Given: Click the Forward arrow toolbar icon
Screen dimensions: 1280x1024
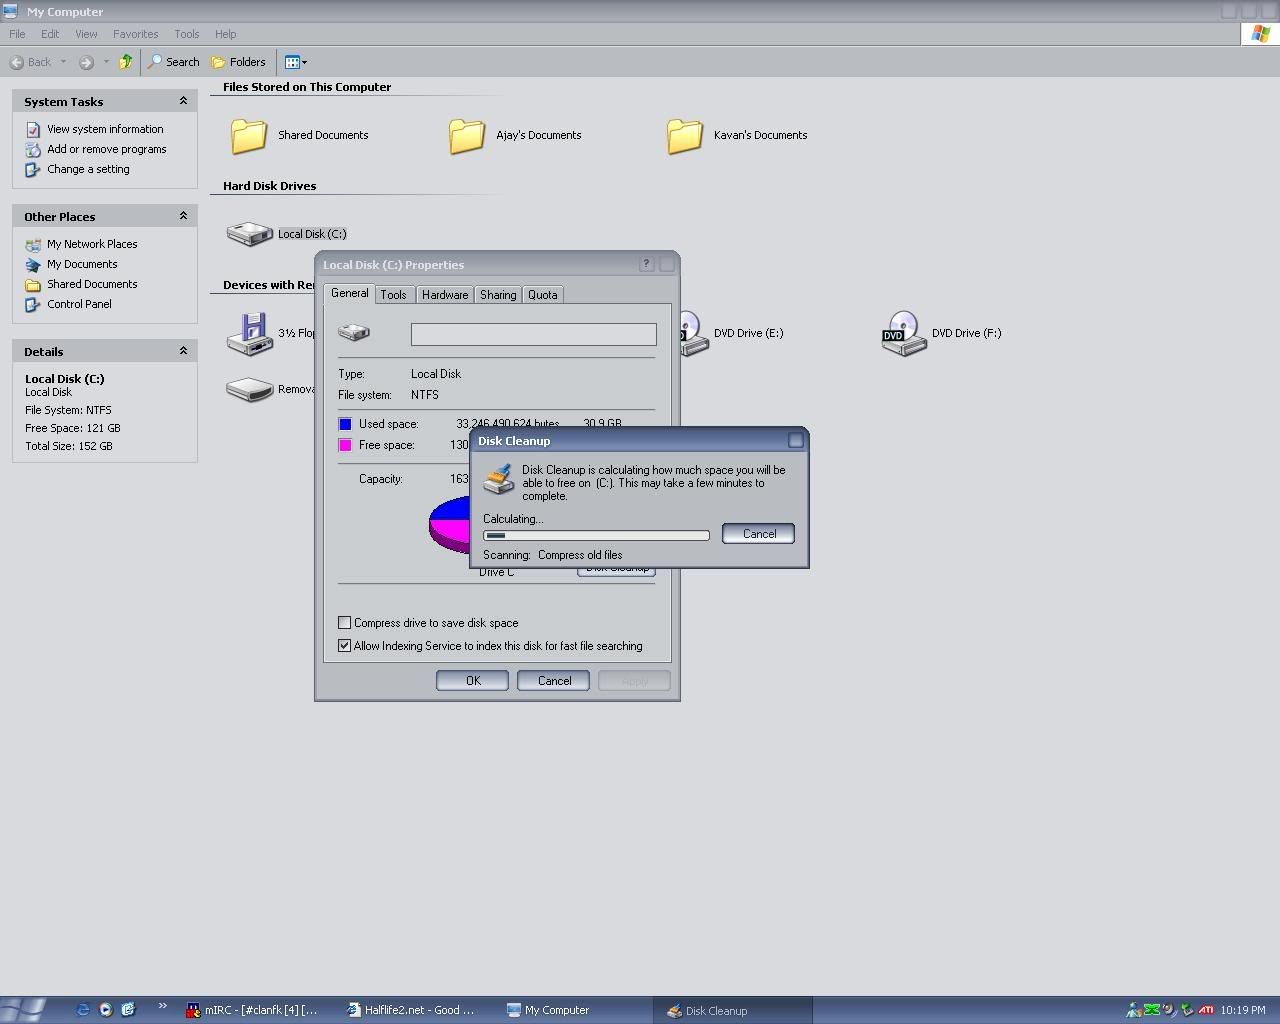Looking at the screenshot, I should (86, 62).
